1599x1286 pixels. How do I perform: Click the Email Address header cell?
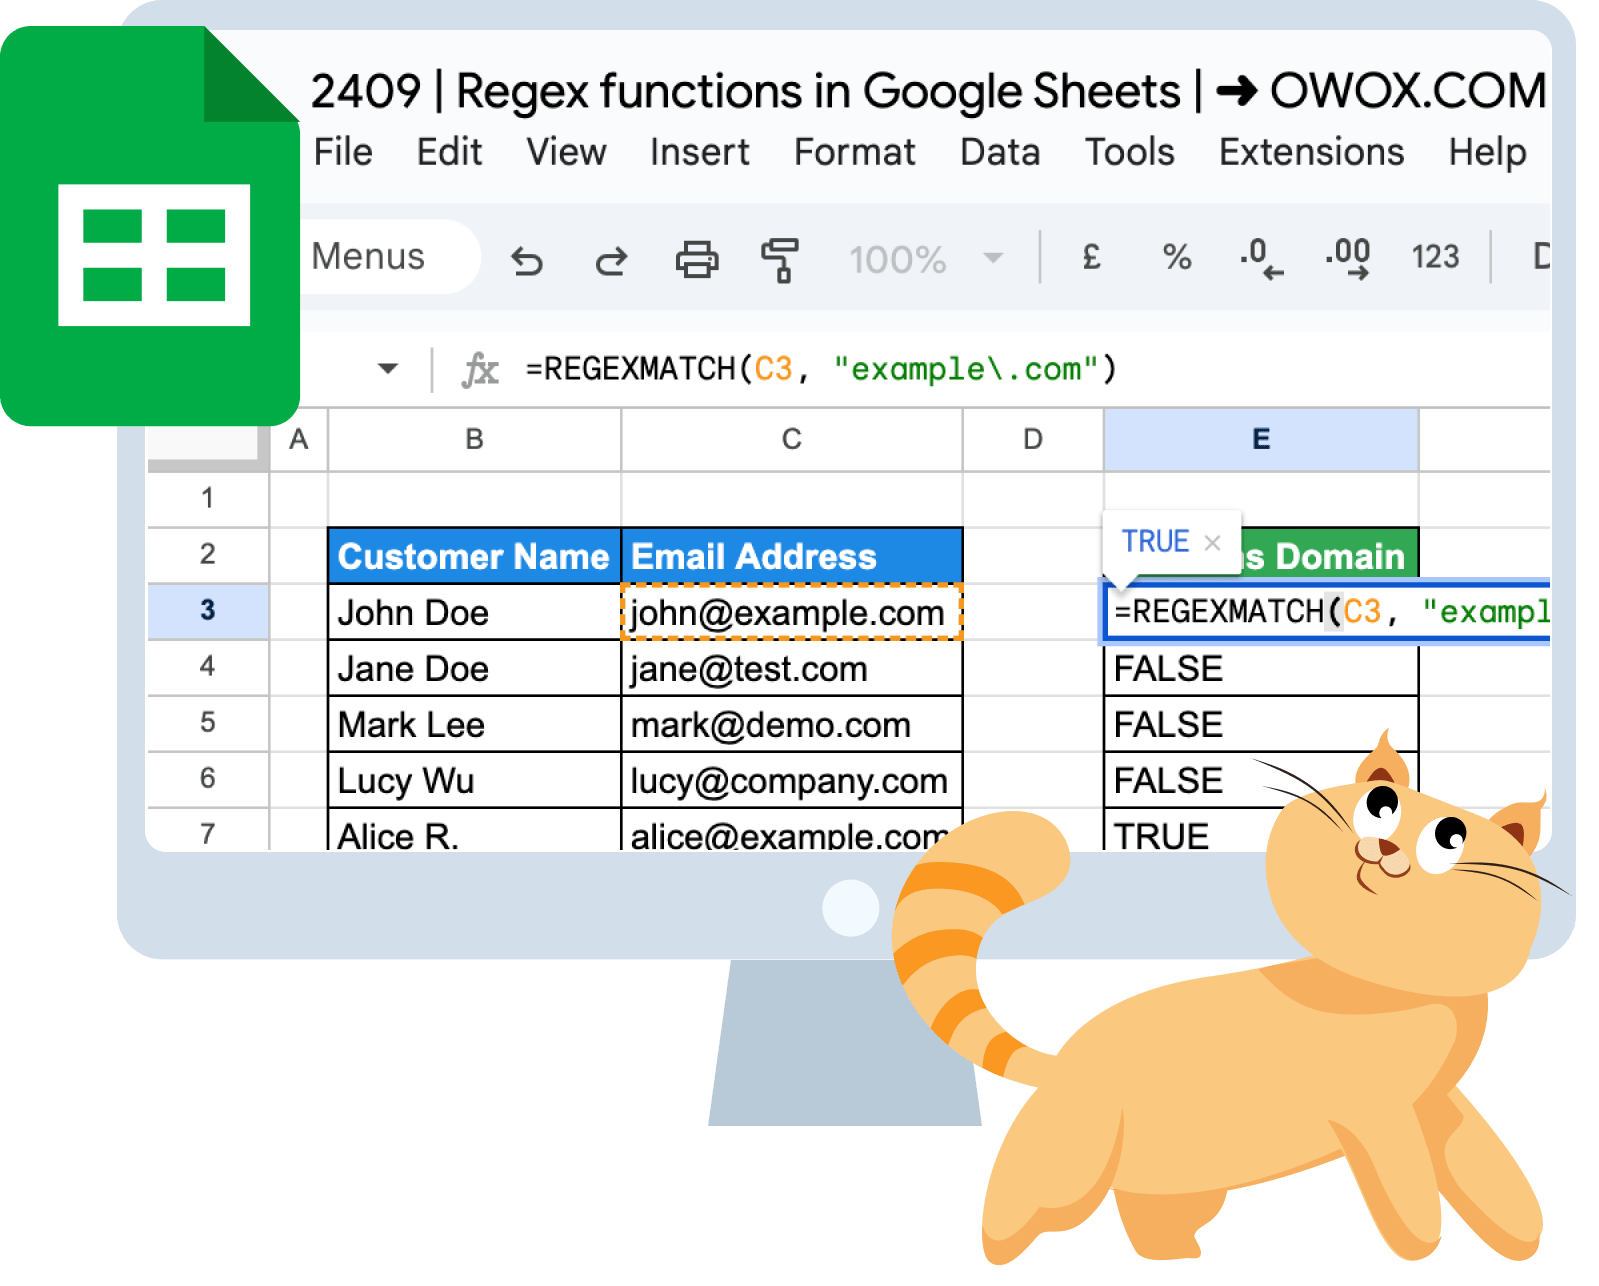791,556
